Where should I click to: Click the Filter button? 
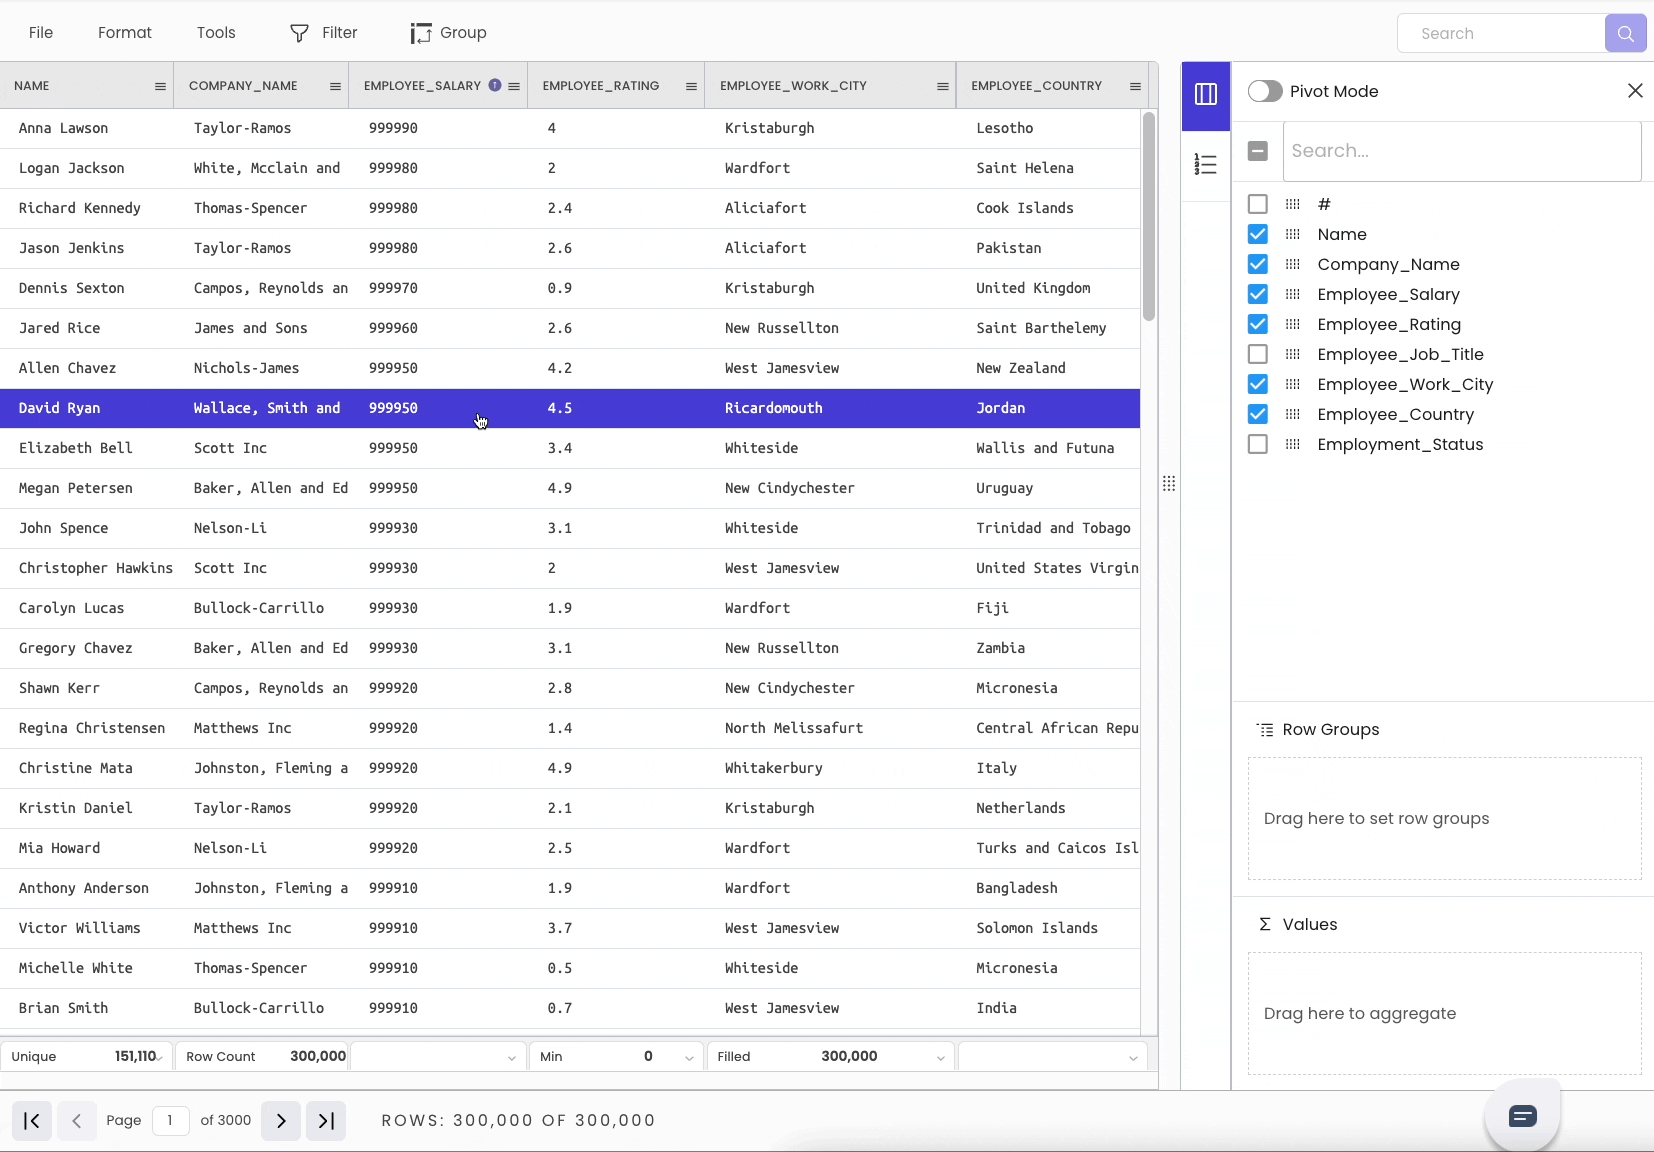324,33
